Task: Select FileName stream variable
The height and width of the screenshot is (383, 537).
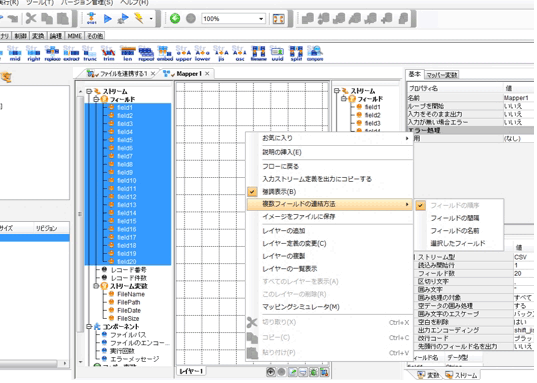Action: pos(131,294)
